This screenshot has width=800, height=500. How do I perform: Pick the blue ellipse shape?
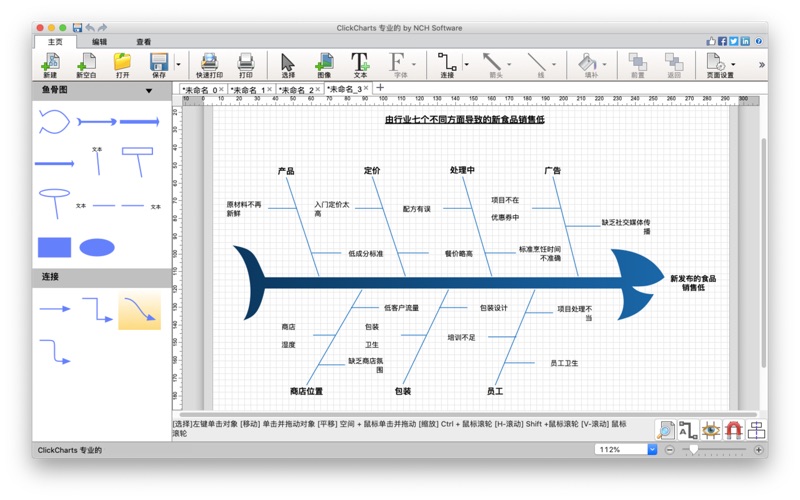coord(97,247)
